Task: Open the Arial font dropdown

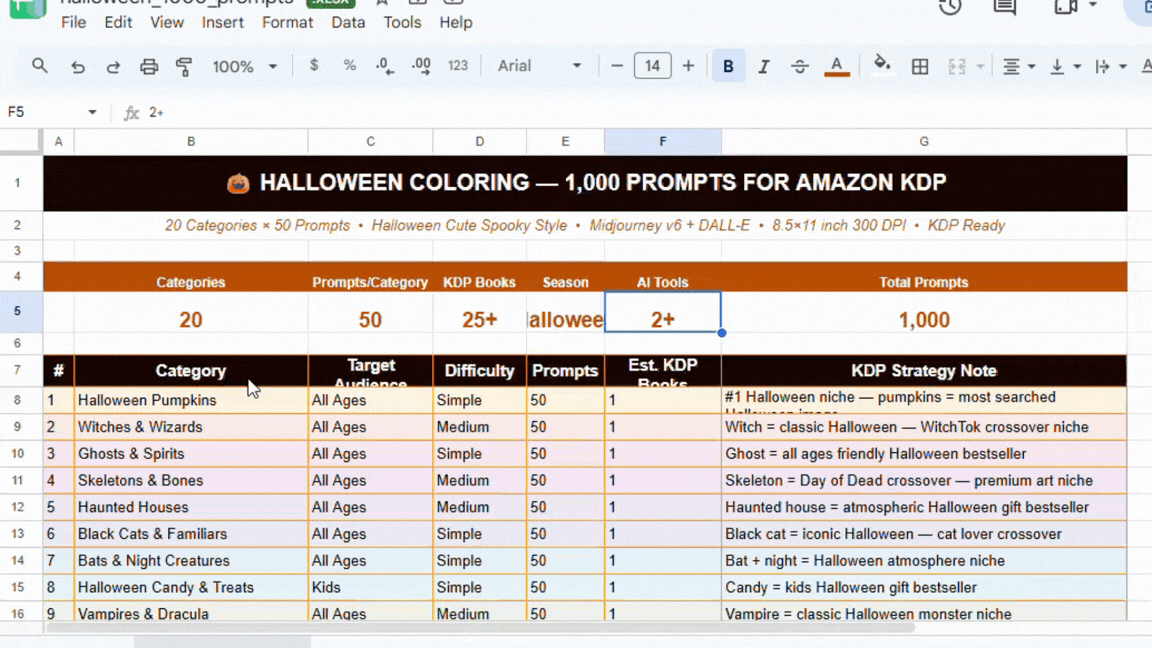Action: (539, 66)
